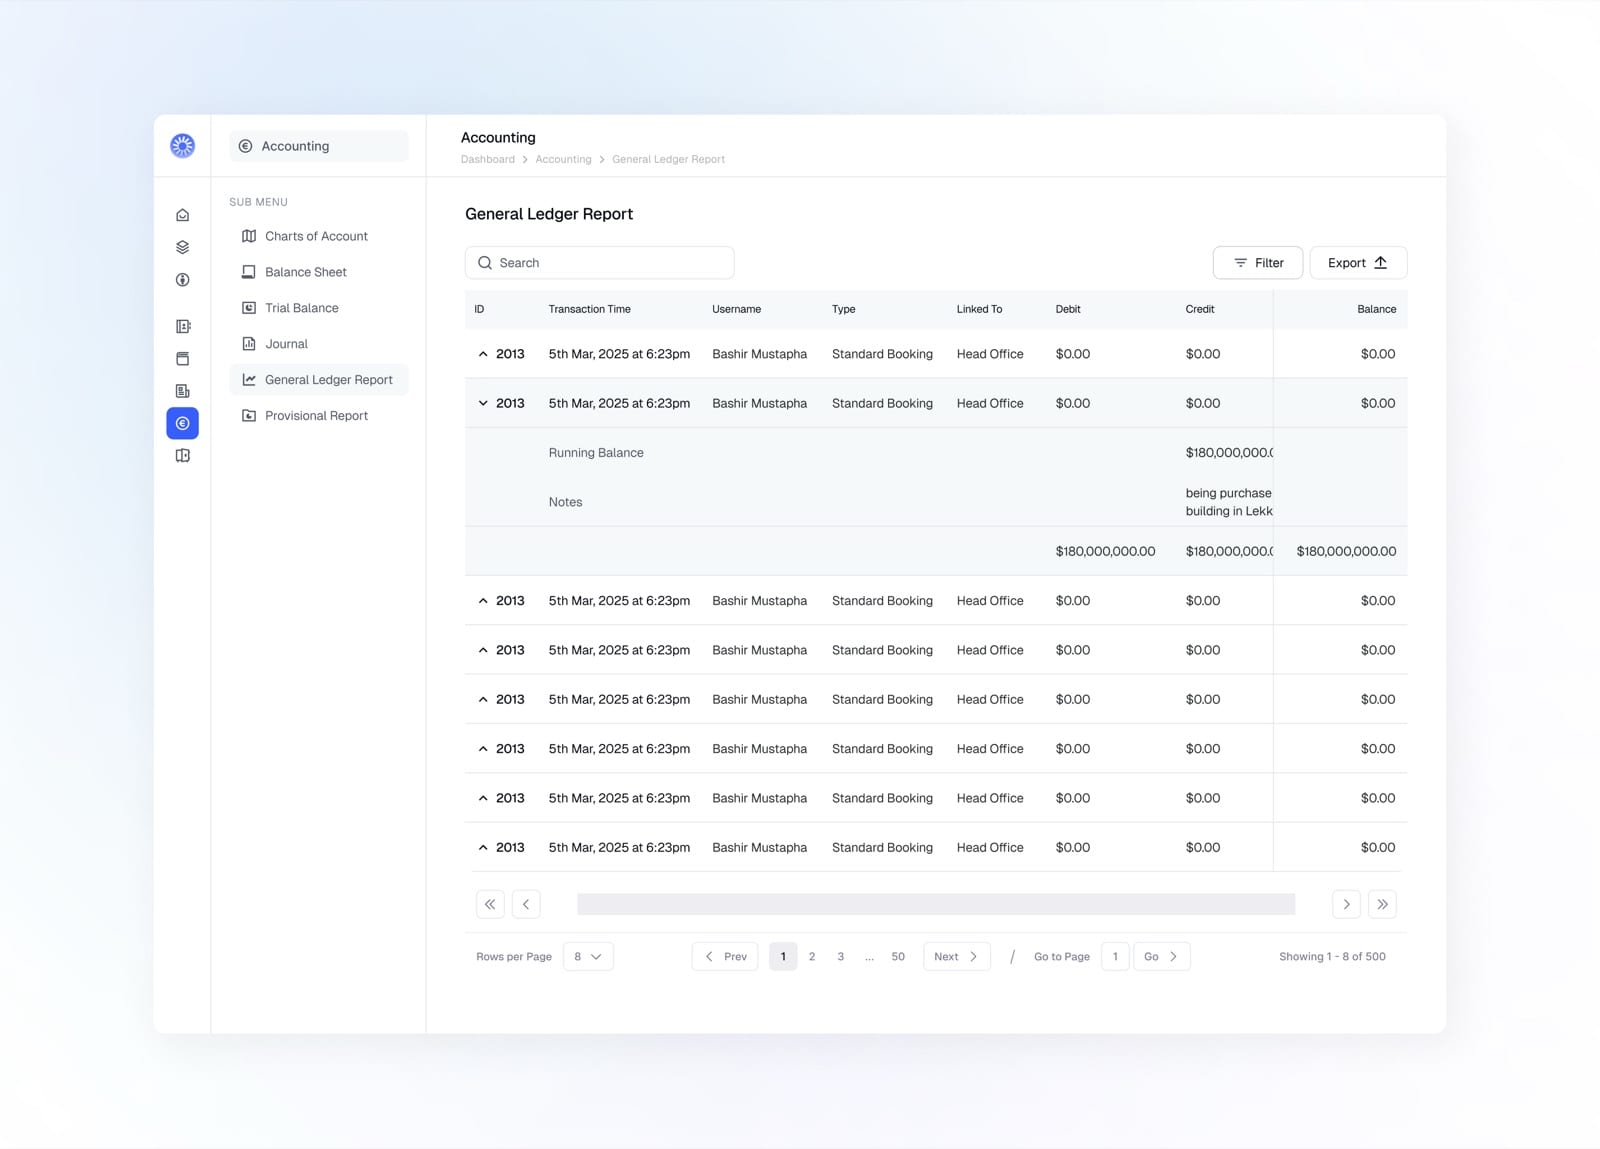Click the Prev pagination button

725,956
